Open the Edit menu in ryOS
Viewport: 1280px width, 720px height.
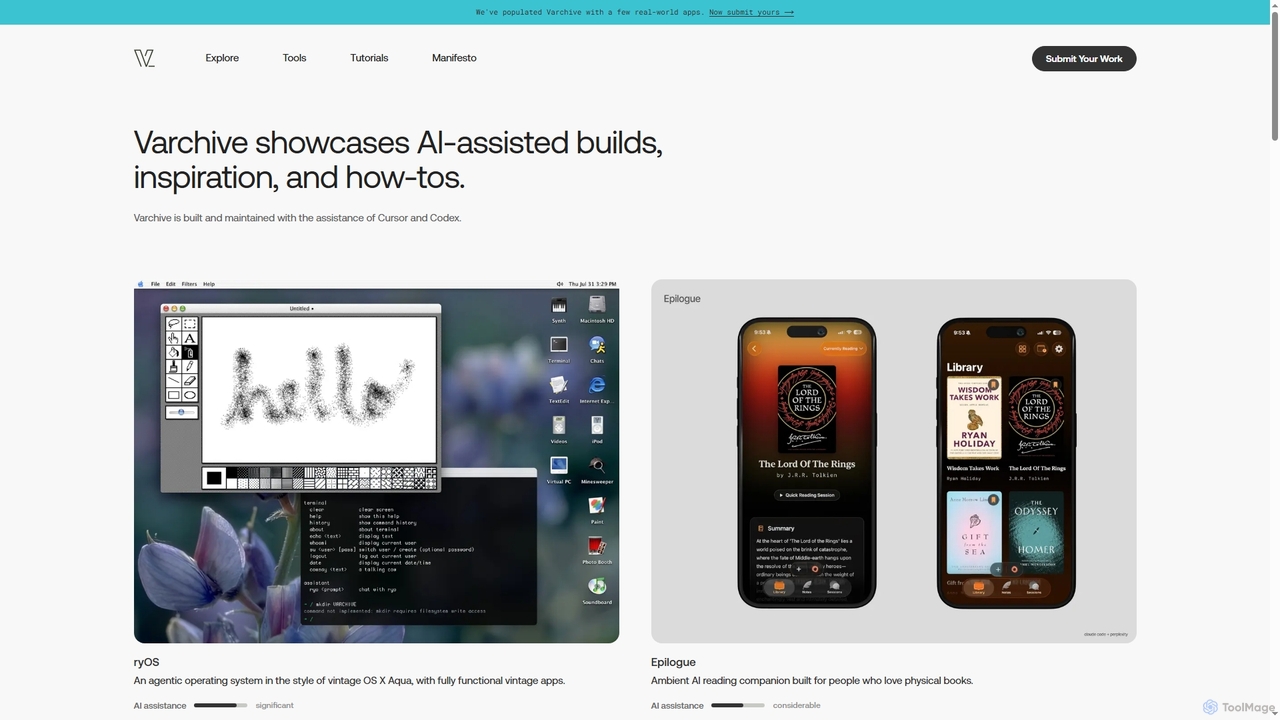(171, 284)
